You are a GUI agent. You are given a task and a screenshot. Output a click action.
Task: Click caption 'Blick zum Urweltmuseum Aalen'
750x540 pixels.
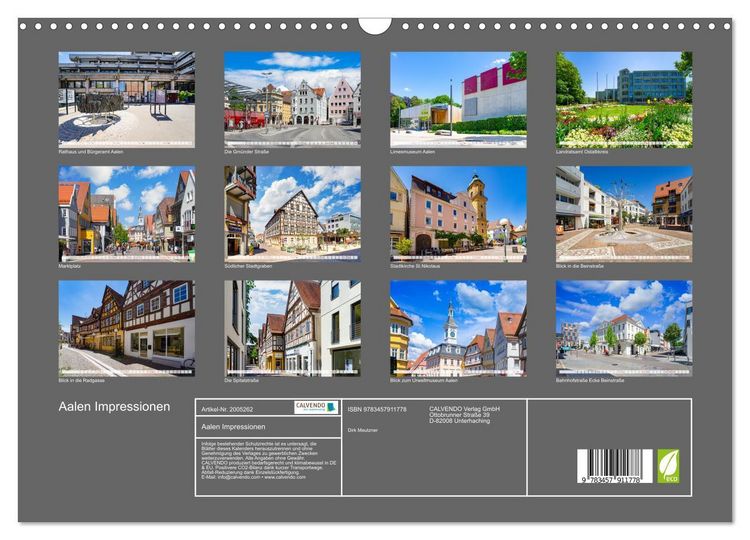click(x=424, y=380)
